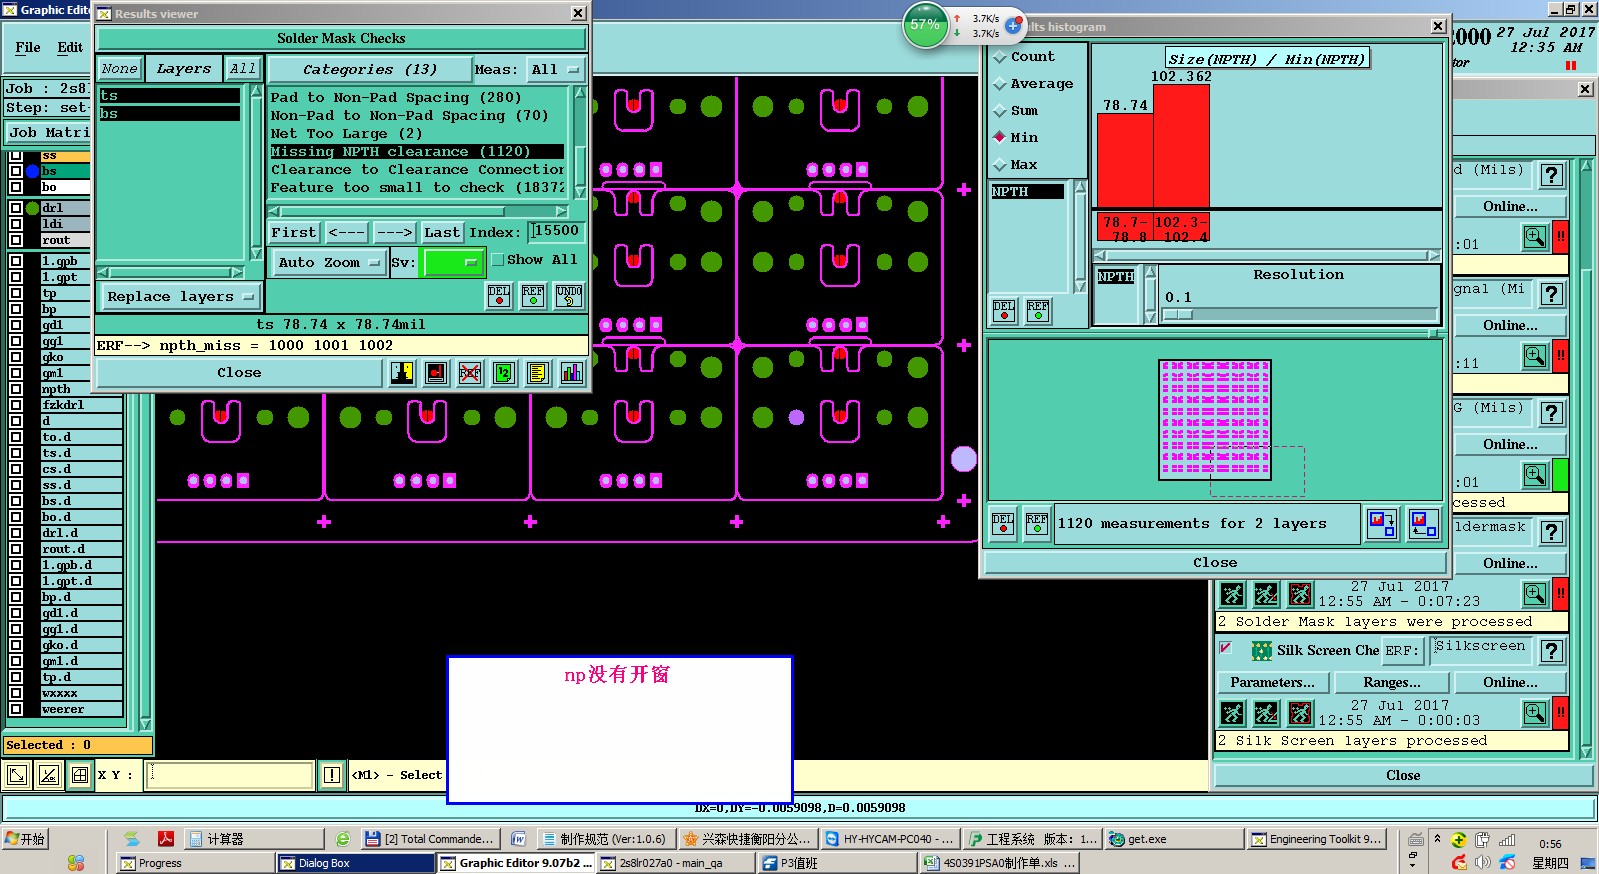The height and width of the screenshot is (874, 1599).
Task: Select Min radio option
Action: coord(999,137)
